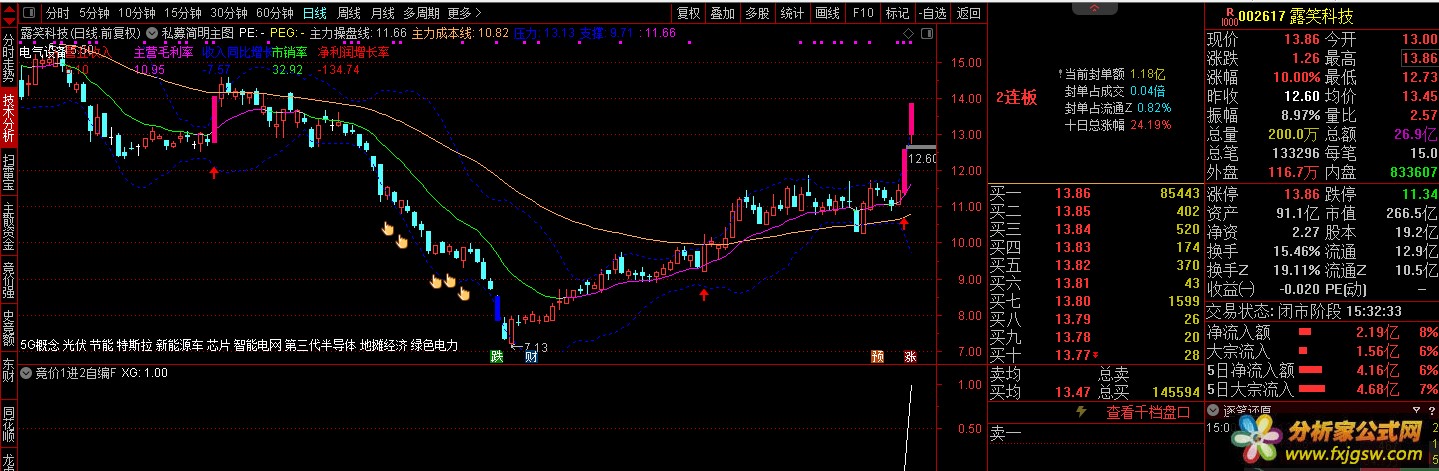1439x471 pixels.
Task: Click the 多股 multi-stock button
Action: coord(757,13)
